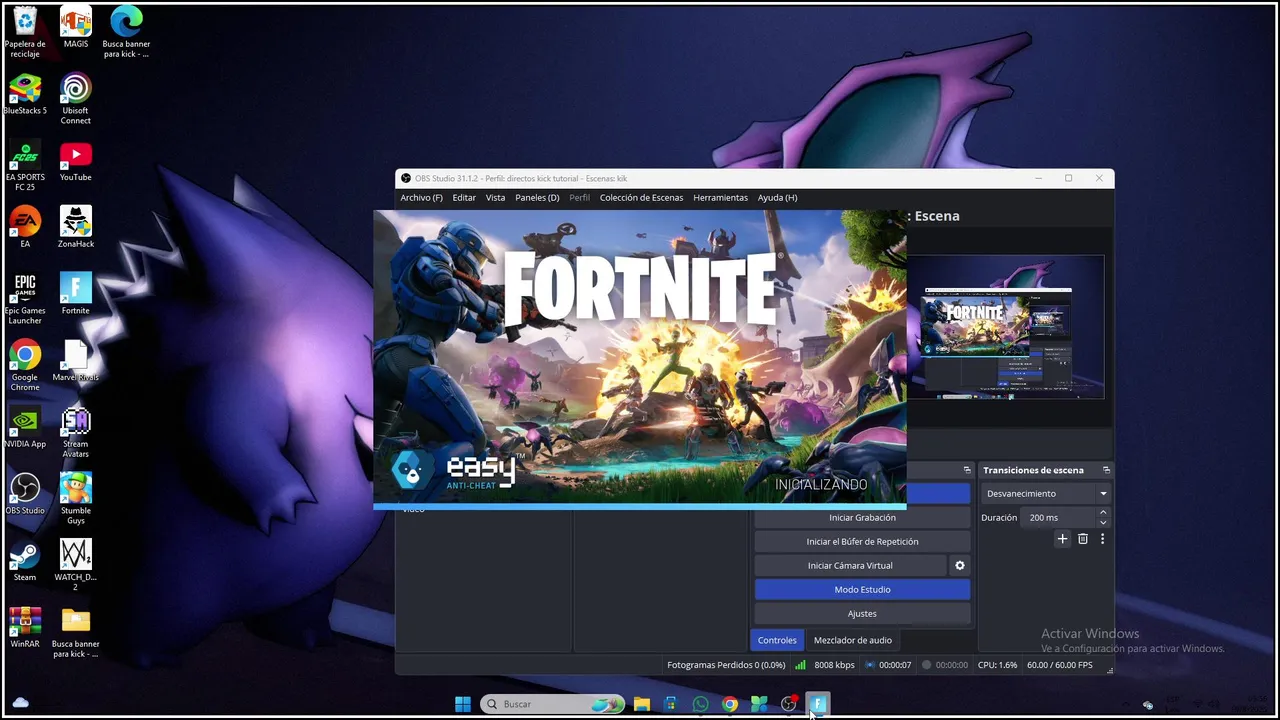
Task: Open the Archivo (F) menu
Action: pyautogui.click(x=421, y=198)
